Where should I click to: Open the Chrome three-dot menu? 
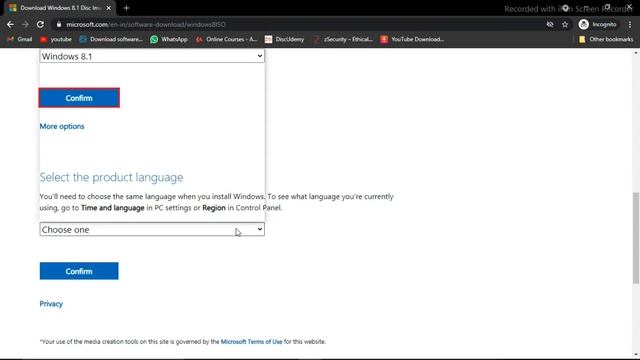click(x=630, y=24)
